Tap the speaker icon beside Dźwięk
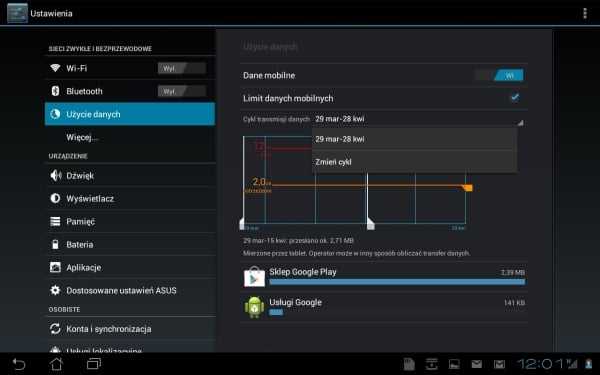 point(55,176)
